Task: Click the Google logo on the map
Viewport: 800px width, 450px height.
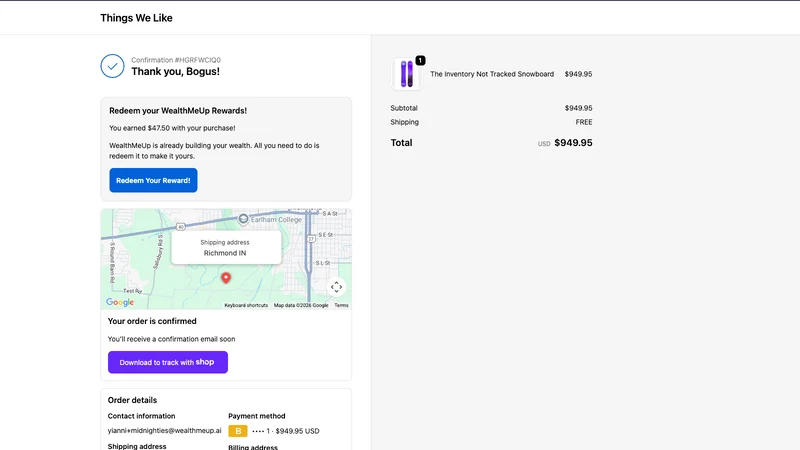Action: pyautogui.click(x=120, y=302)
